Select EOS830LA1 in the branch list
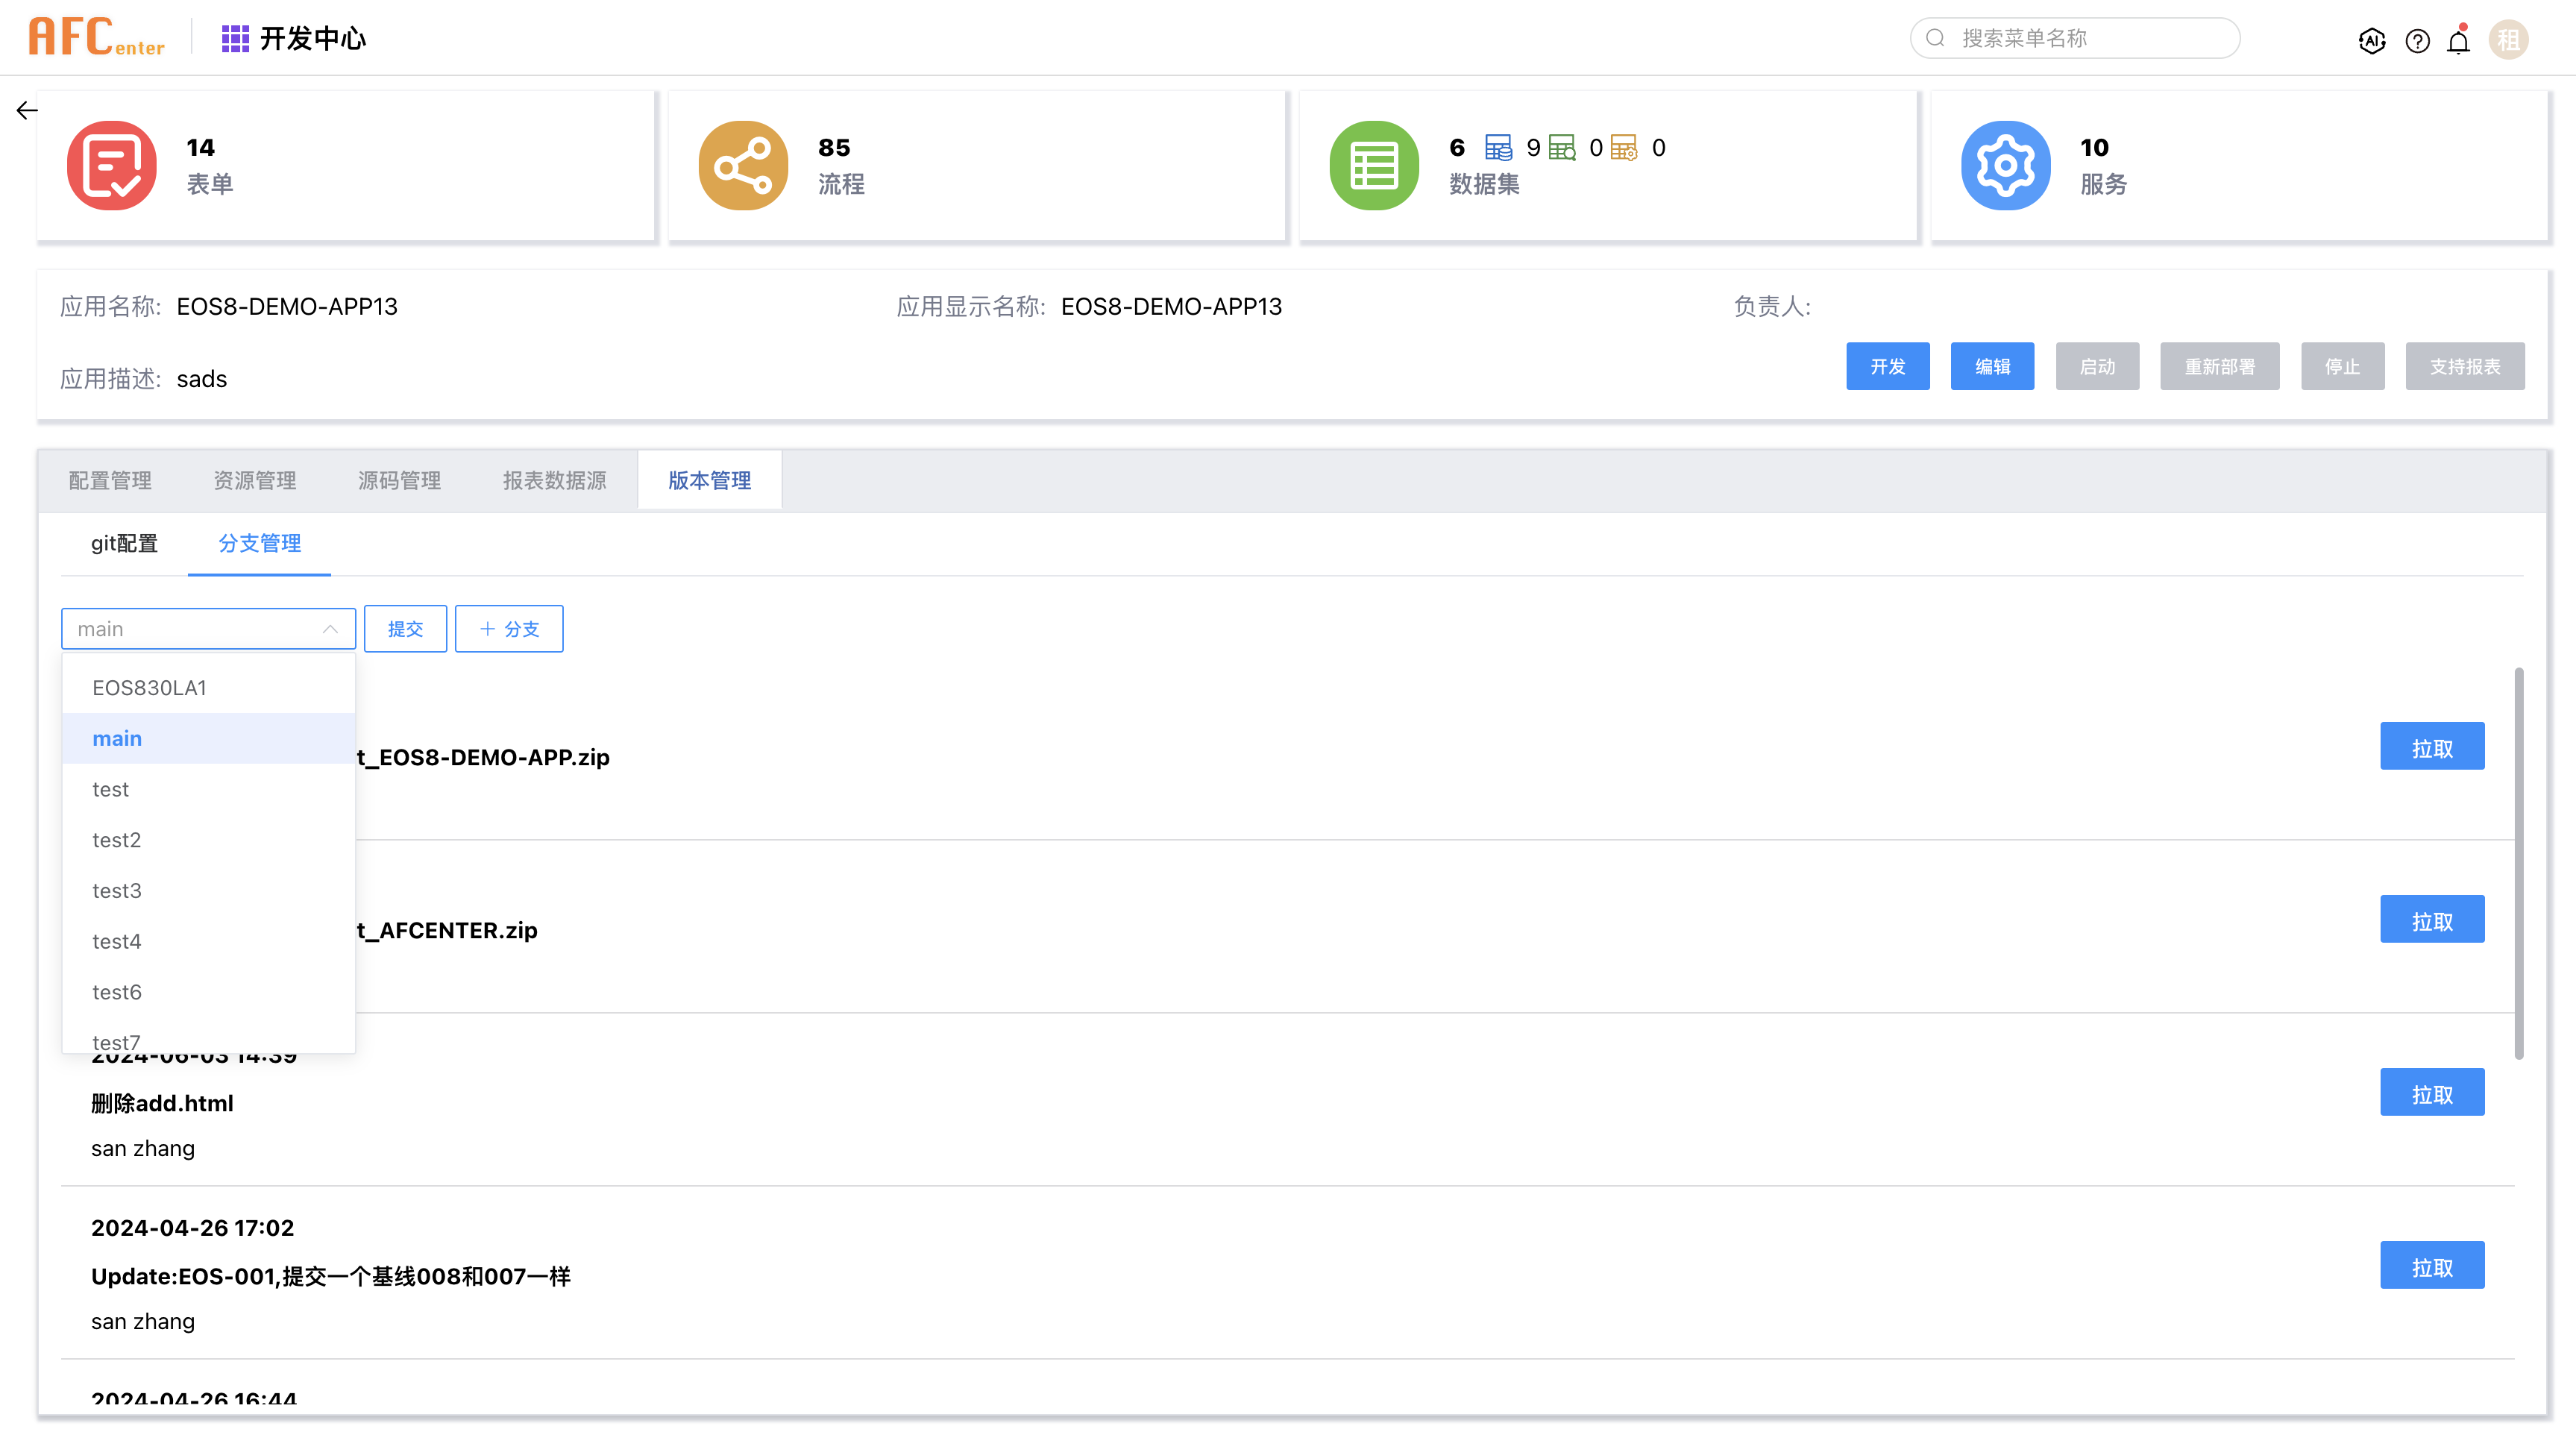The width and height of the screenshot is (2576, 1429). [150, 687]
